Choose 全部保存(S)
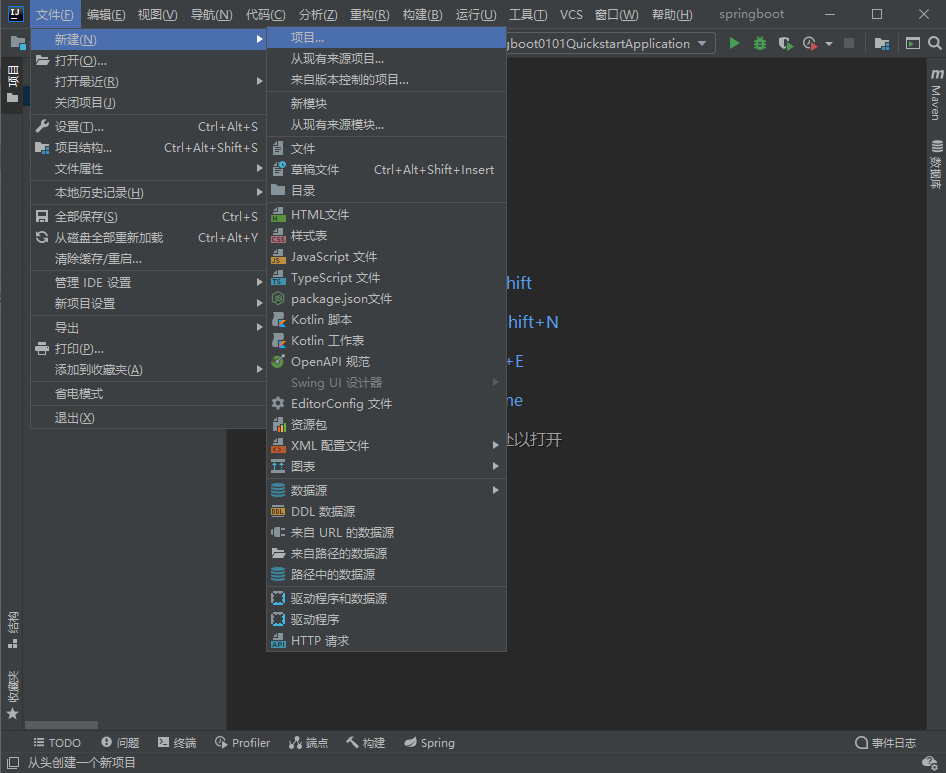The image size is (946, 773). 148,217
